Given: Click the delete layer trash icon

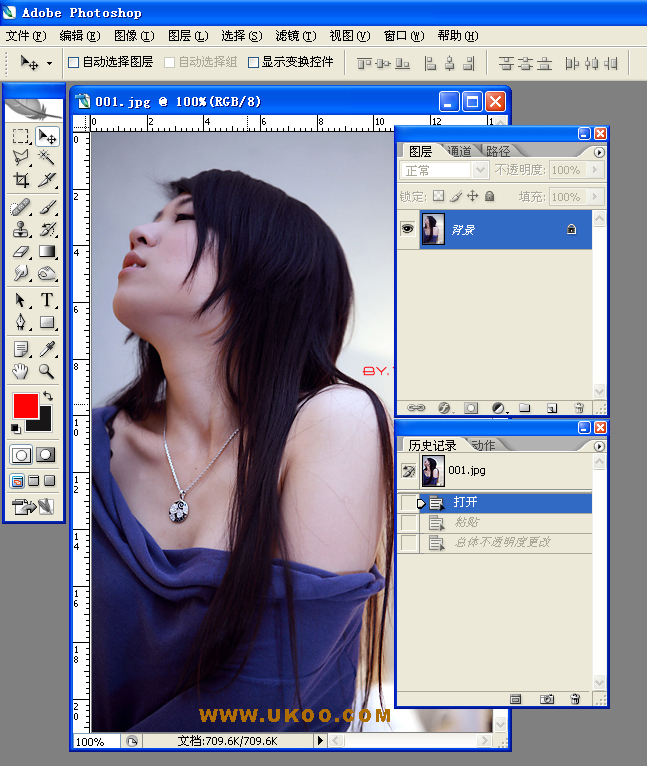Looking at the screenshot, I should [578, 408].
